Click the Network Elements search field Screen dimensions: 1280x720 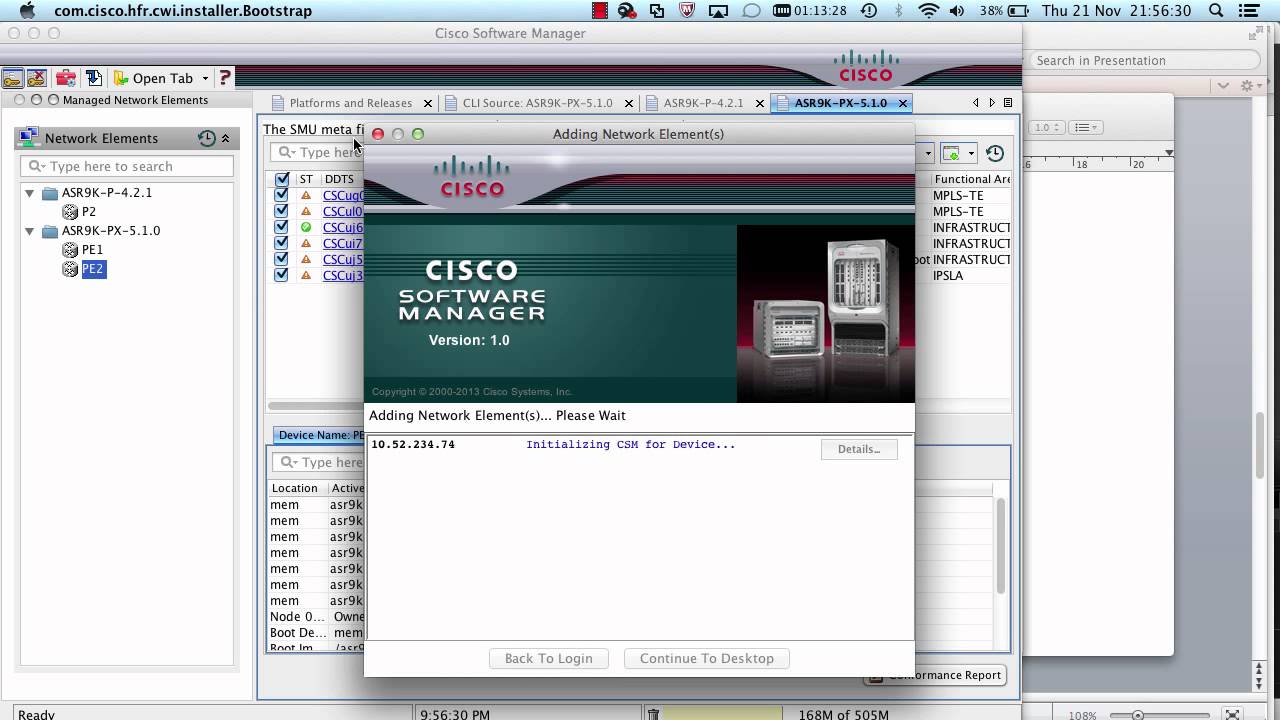[x=127, y=166]
